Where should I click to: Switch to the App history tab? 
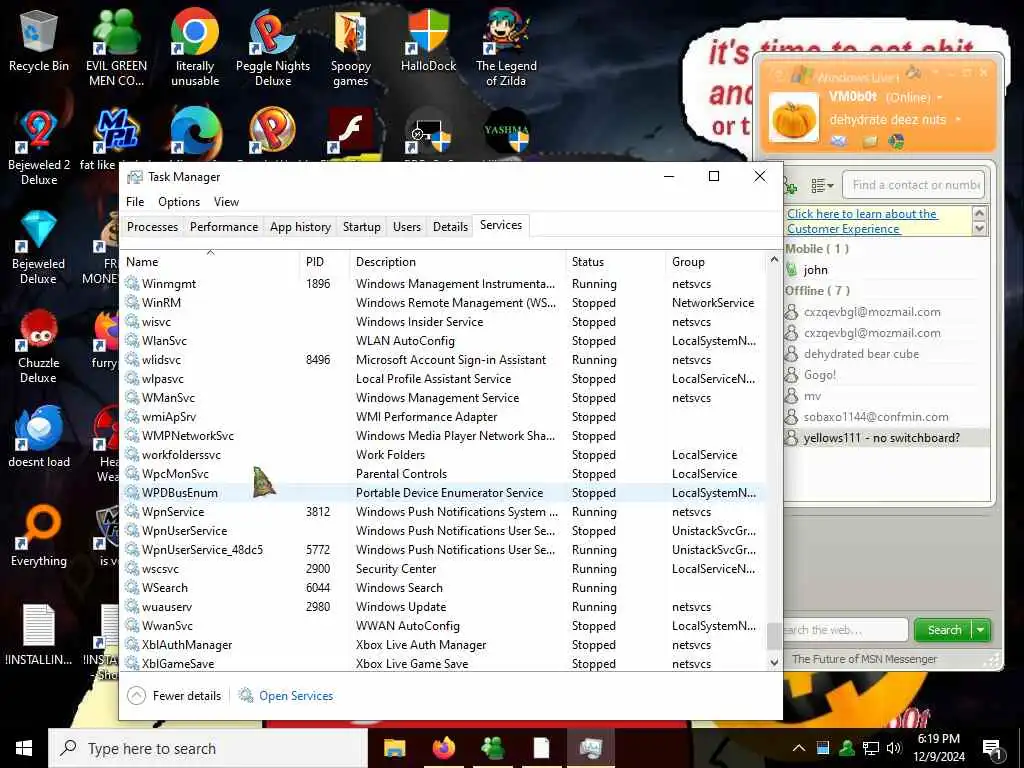point(300,227)
